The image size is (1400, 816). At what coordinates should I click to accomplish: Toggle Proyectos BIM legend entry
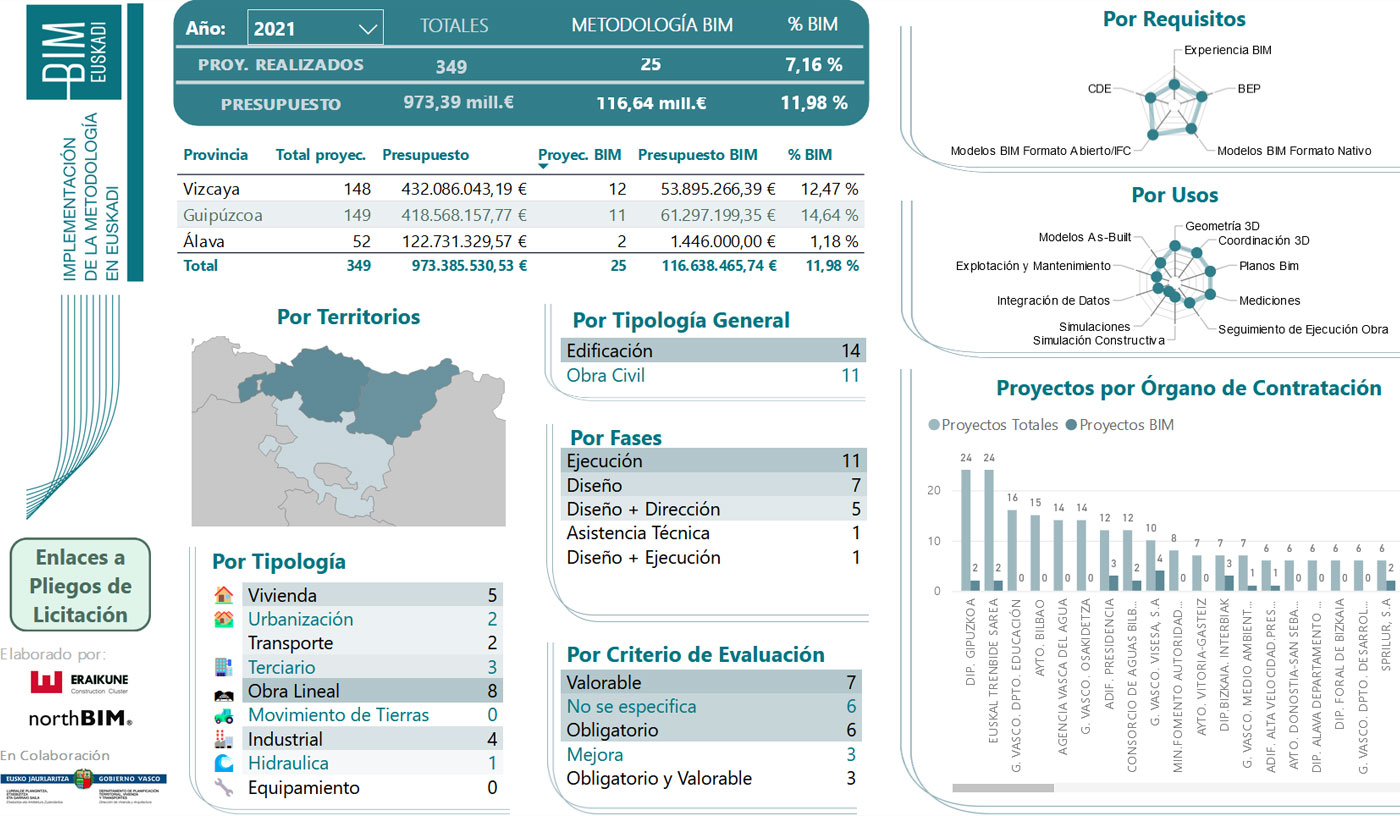tap(1120, 425)
